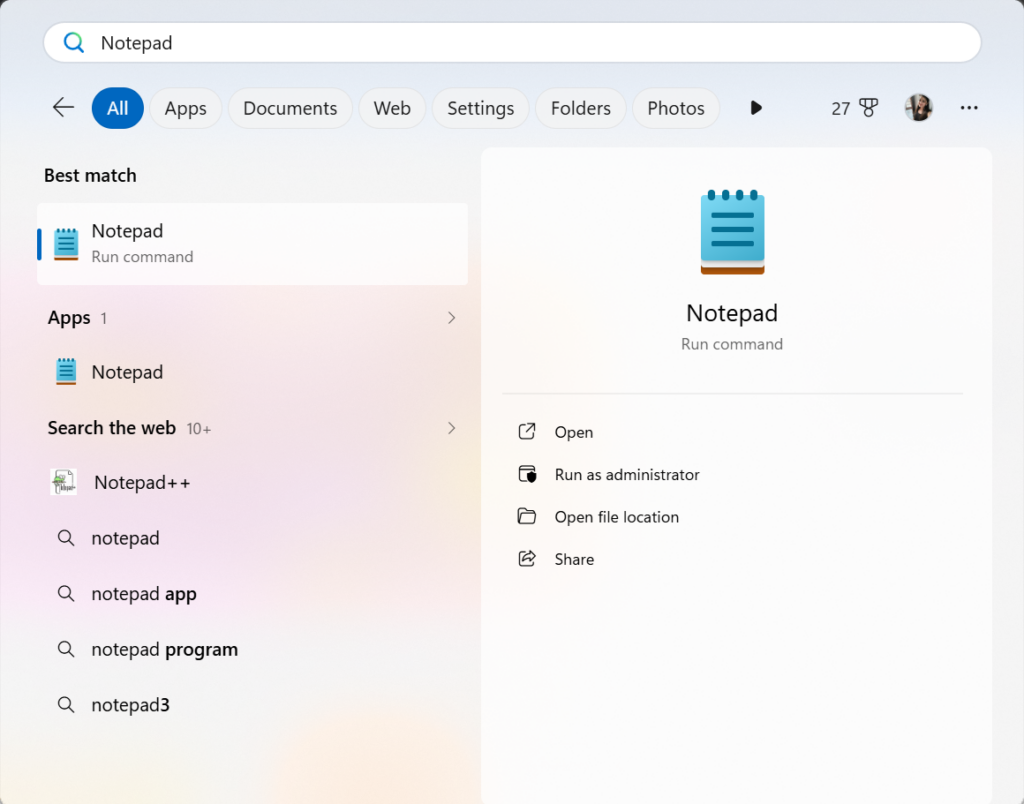Expand the Search the web chevron

click(x=451, y=428)
